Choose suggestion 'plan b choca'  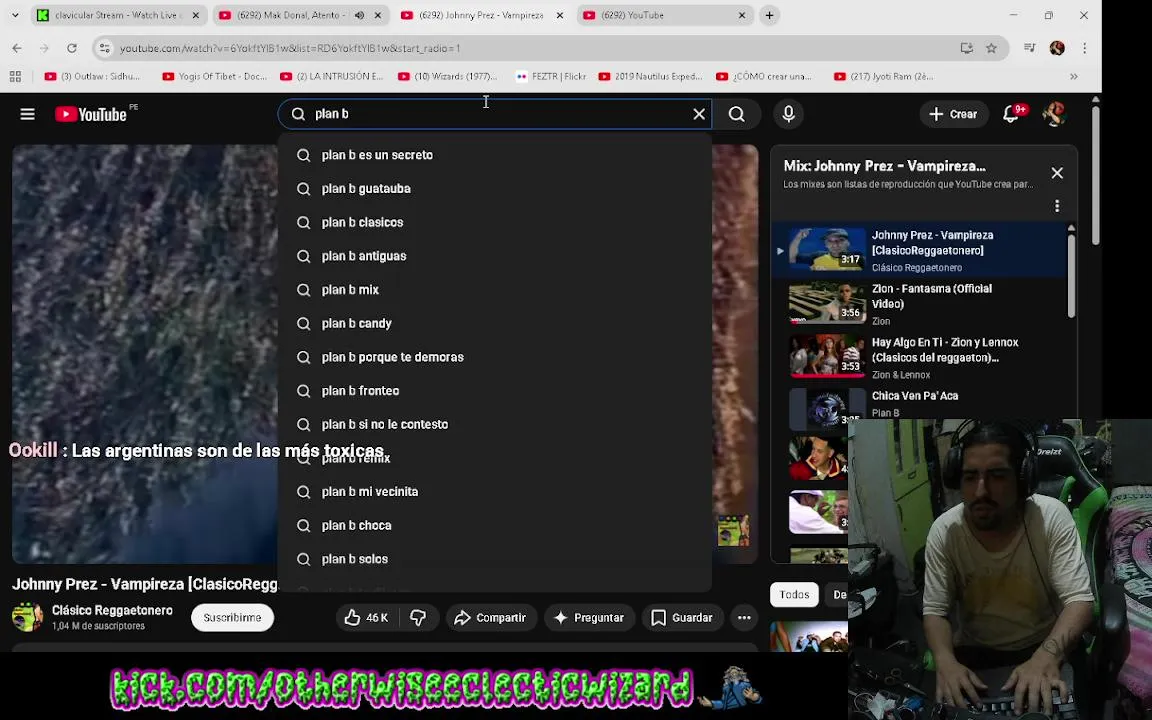tap(494, 525)
